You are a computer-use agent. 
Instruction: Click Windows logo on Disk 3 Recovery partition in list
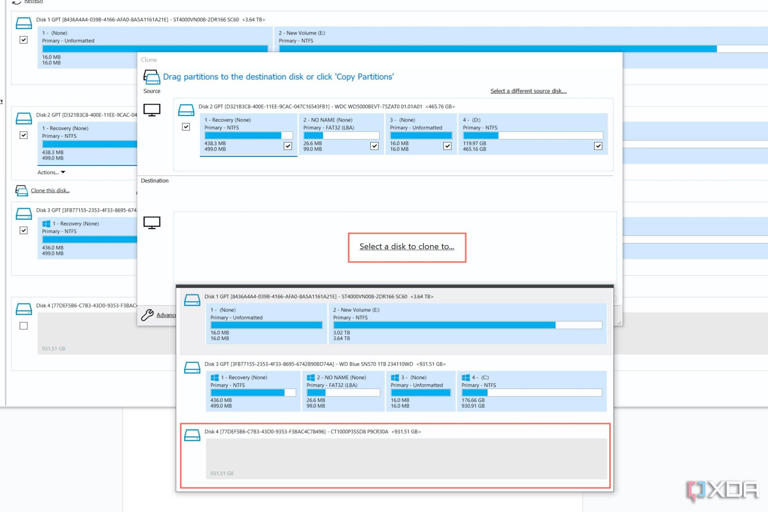(215, 378)
